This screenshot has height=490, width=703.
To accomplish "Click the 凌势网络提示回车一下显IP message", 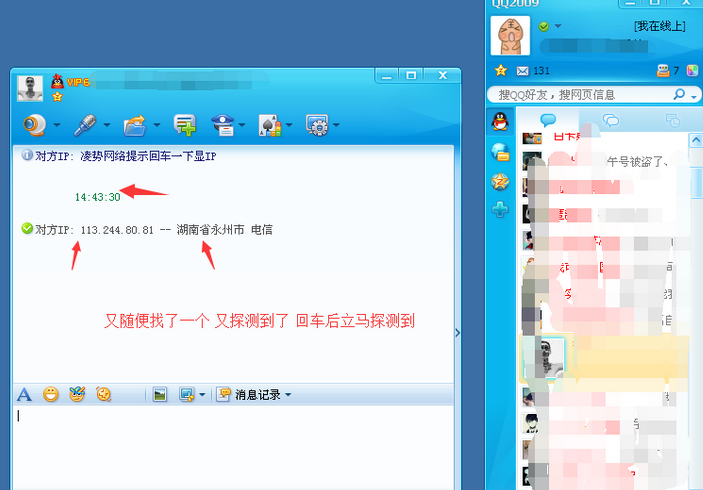I will point(148,156).
